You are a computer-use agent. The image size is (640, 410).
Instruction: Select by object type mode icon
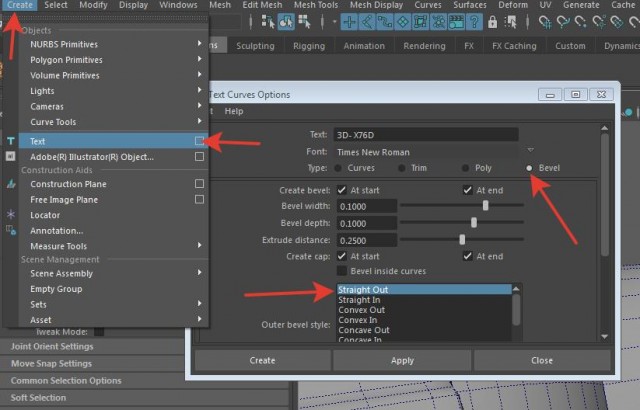286,22
